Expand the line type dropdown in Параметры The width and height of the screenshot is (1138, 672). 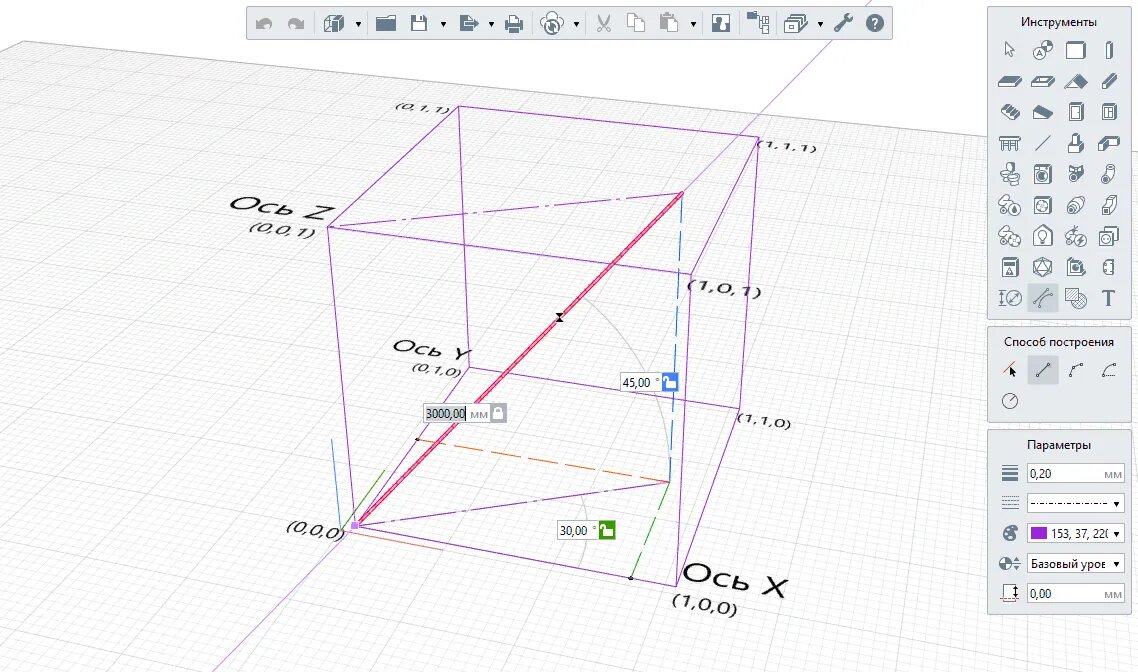[1076, 503]
